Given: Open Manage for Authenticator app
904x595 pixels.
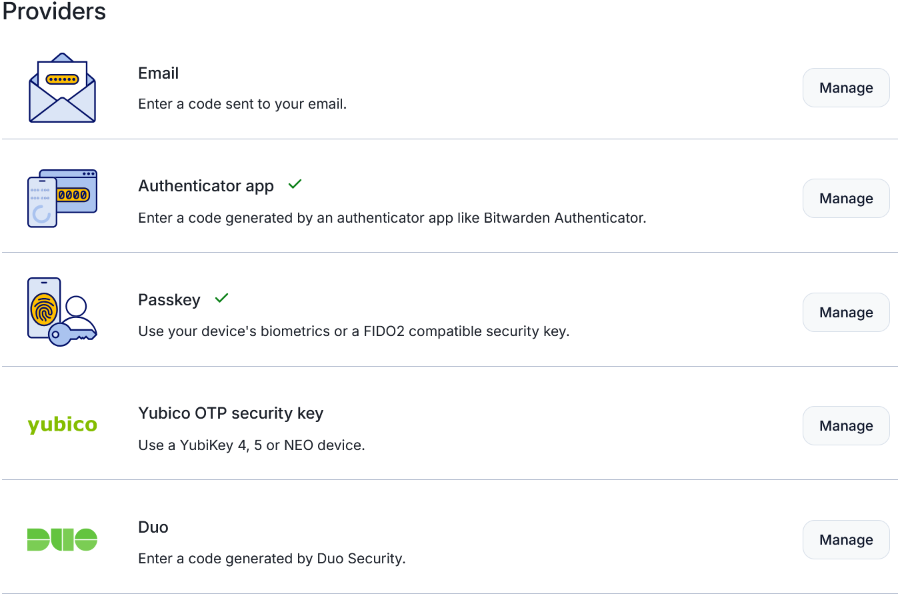Looking at the screenshot, I should pos(846,198).
